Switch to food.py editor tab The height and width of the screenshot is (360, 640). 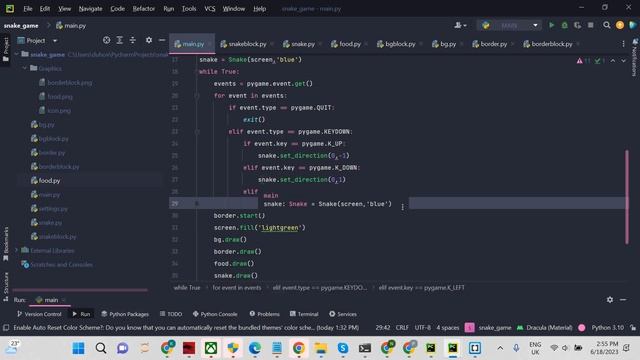(349, 44)
